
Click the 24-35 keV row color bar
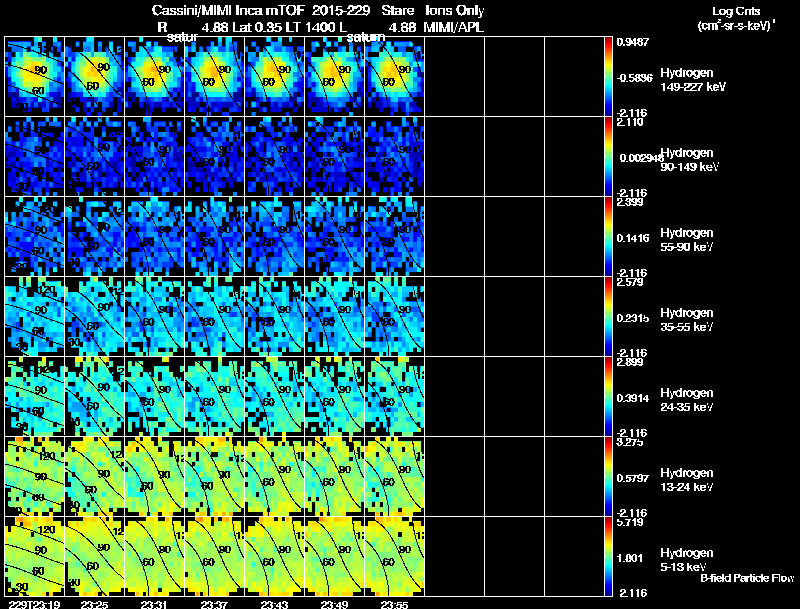(x=608, y=397)
